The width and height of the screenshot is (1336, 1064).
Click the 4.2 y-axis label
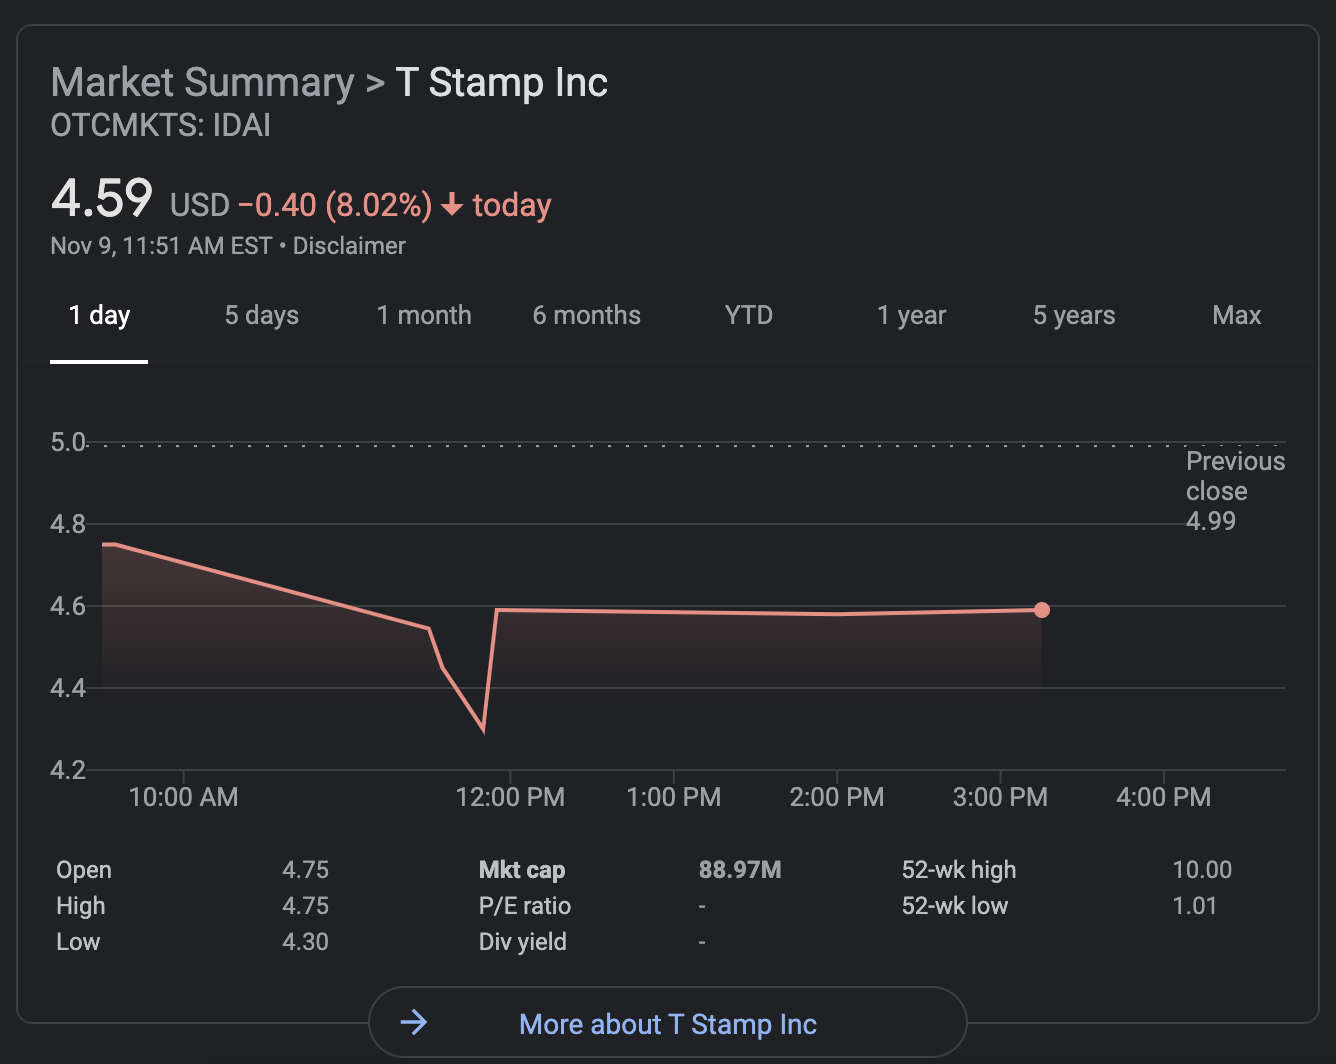pyautogui.click(x=68, y=770)
